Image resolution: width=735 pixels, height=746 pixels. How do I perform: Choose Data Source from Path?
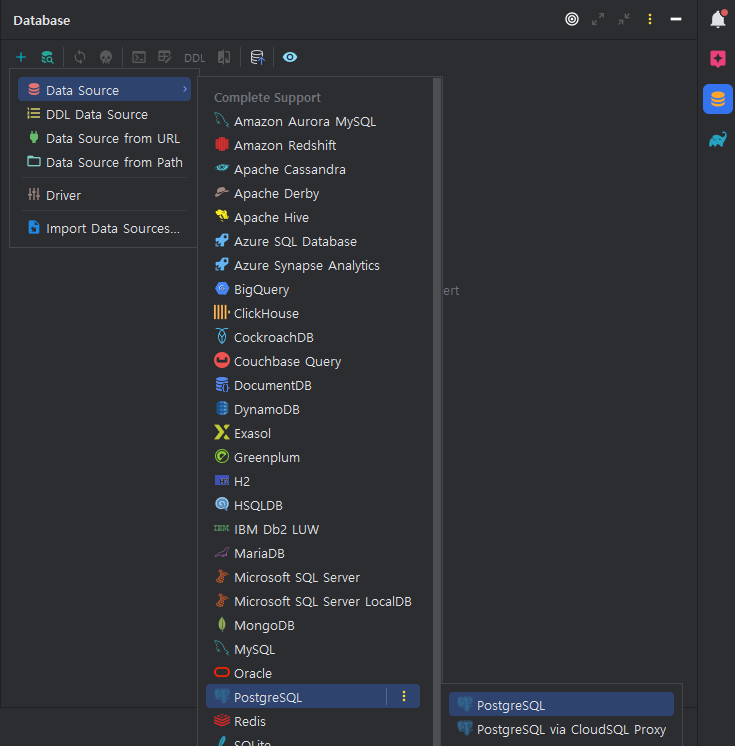click(105, 162)
